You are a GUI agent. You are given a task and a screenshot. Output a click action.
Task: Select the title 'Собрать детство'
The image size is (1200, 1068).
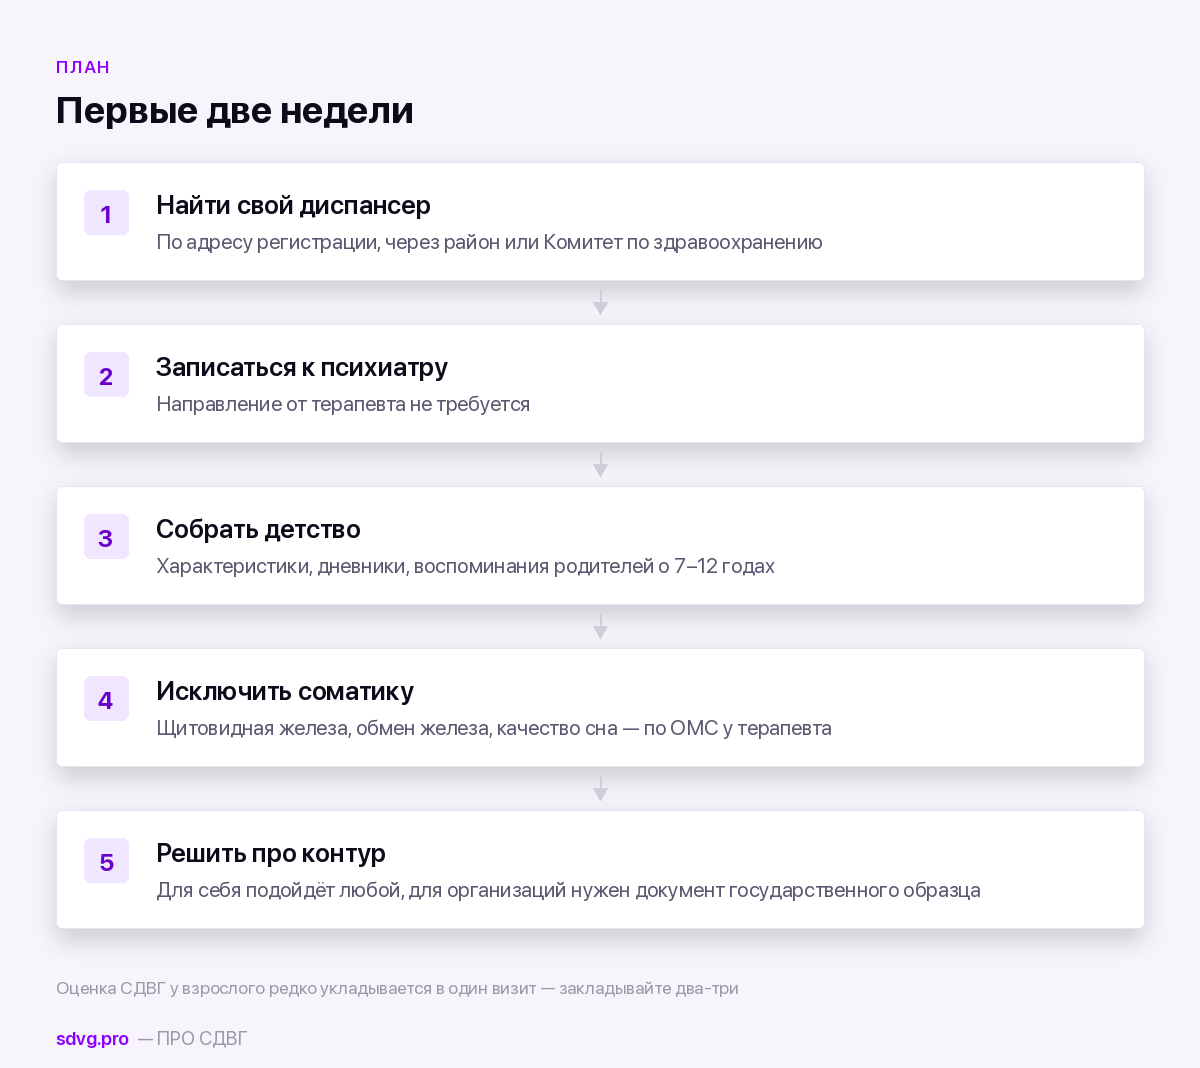tap(258, 529)
